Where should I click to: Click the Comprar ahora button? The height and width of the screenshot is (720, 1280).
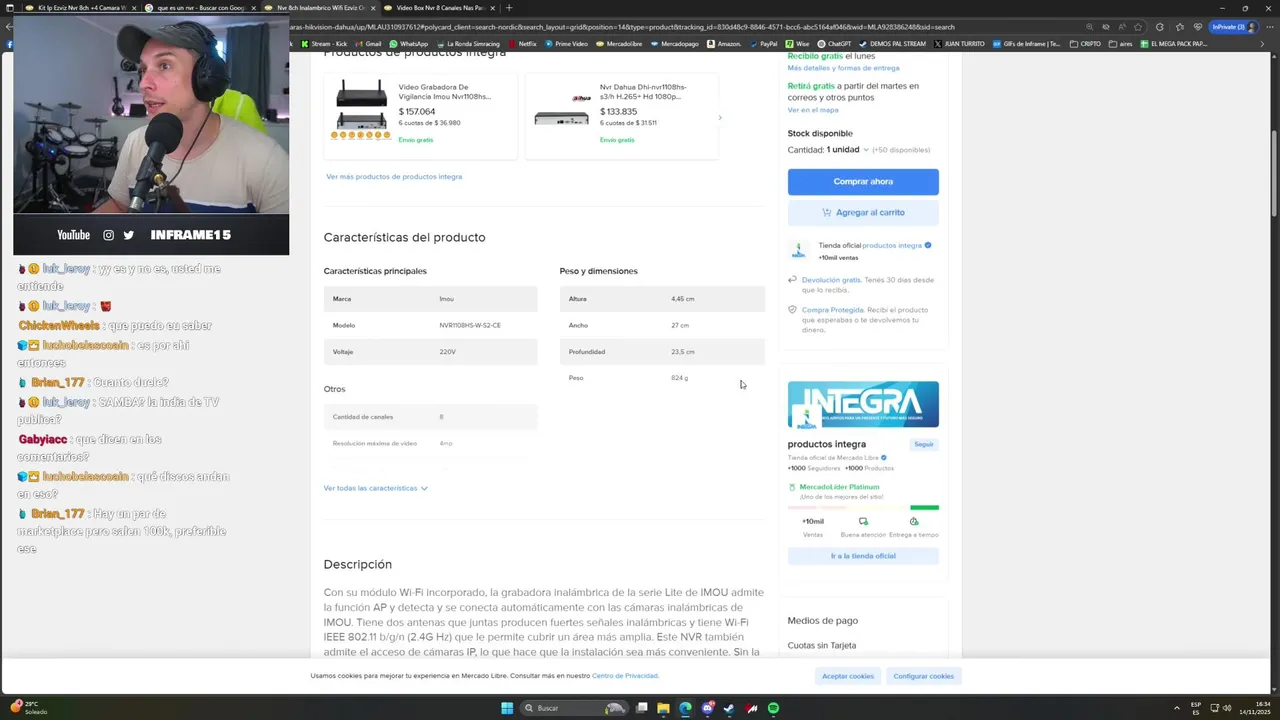(x=863, y=181)
